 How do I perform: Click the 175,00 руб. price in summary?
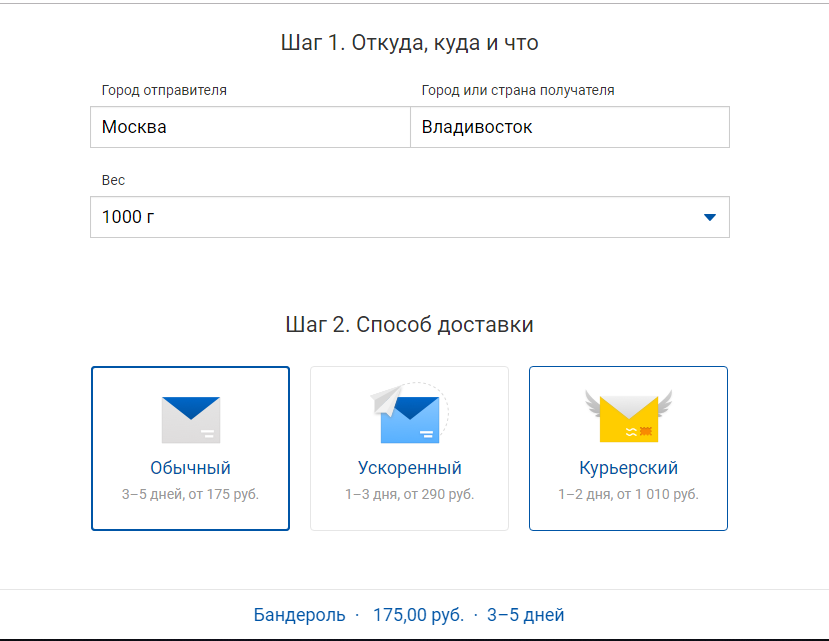click(418, 615)
